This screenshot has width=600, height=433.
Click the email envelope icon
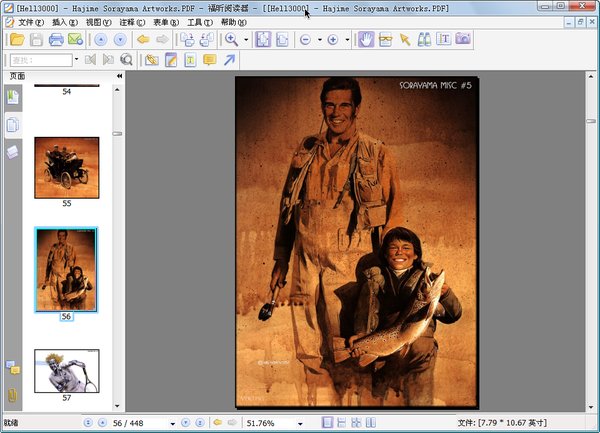click(75, 40)
